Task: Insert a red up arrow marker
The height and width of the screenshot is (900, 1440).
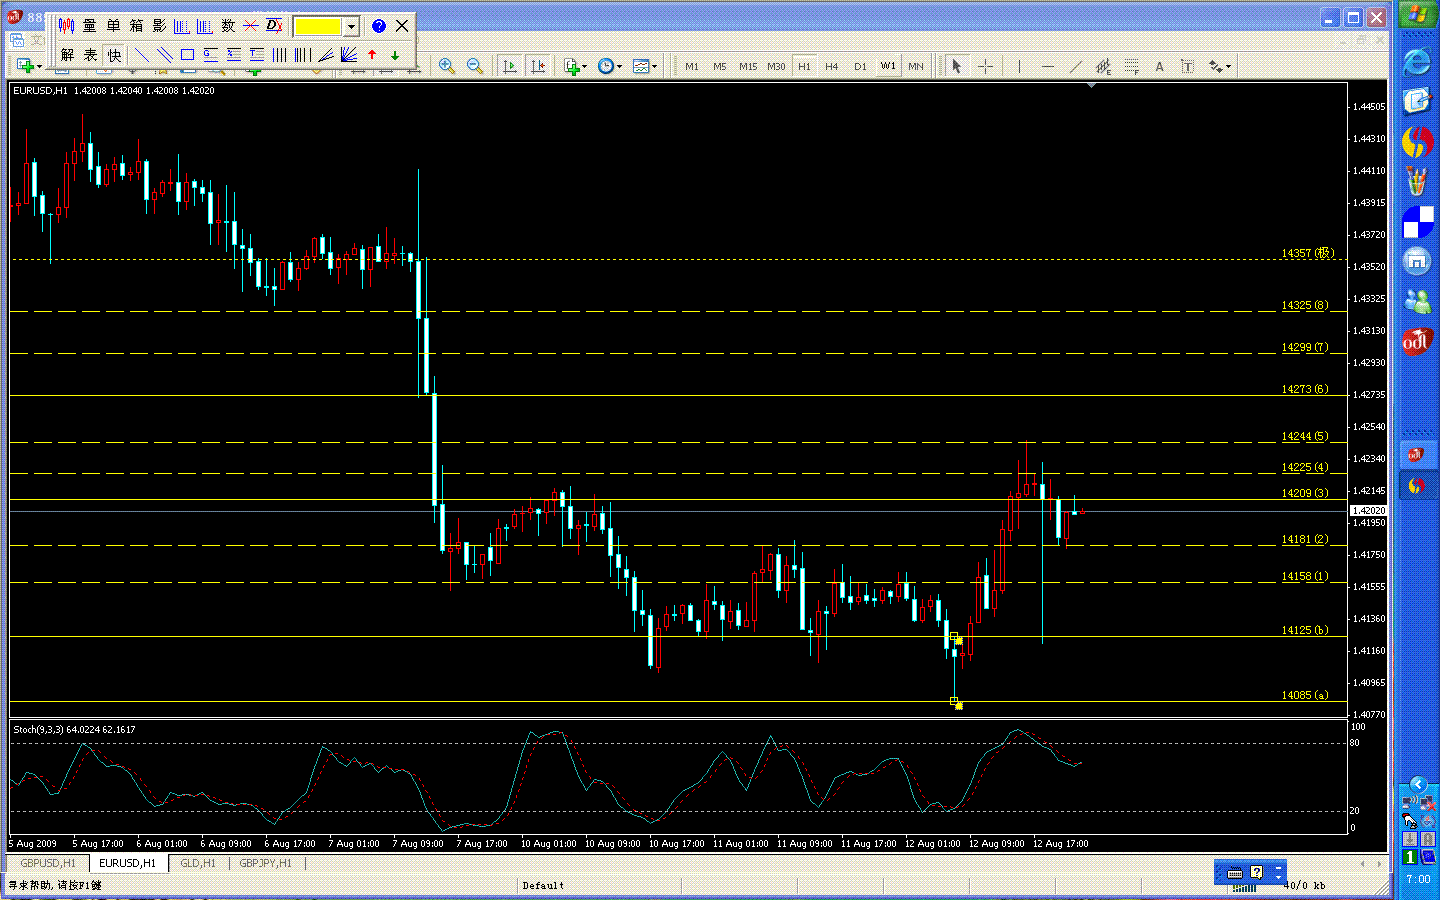Action: point(372,55)
